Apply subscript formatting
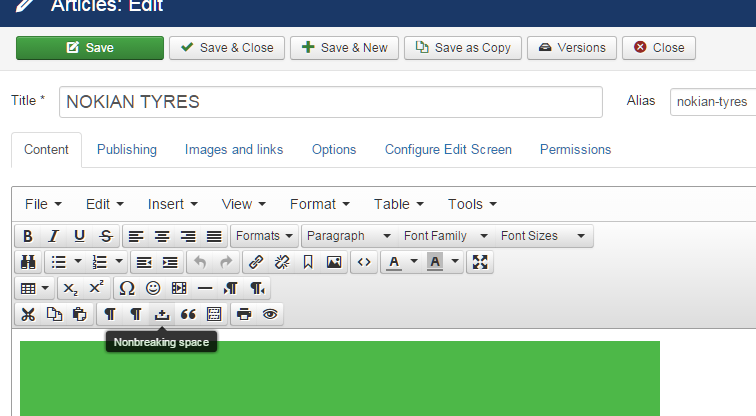The image size is (756, 416). (70, 288)
